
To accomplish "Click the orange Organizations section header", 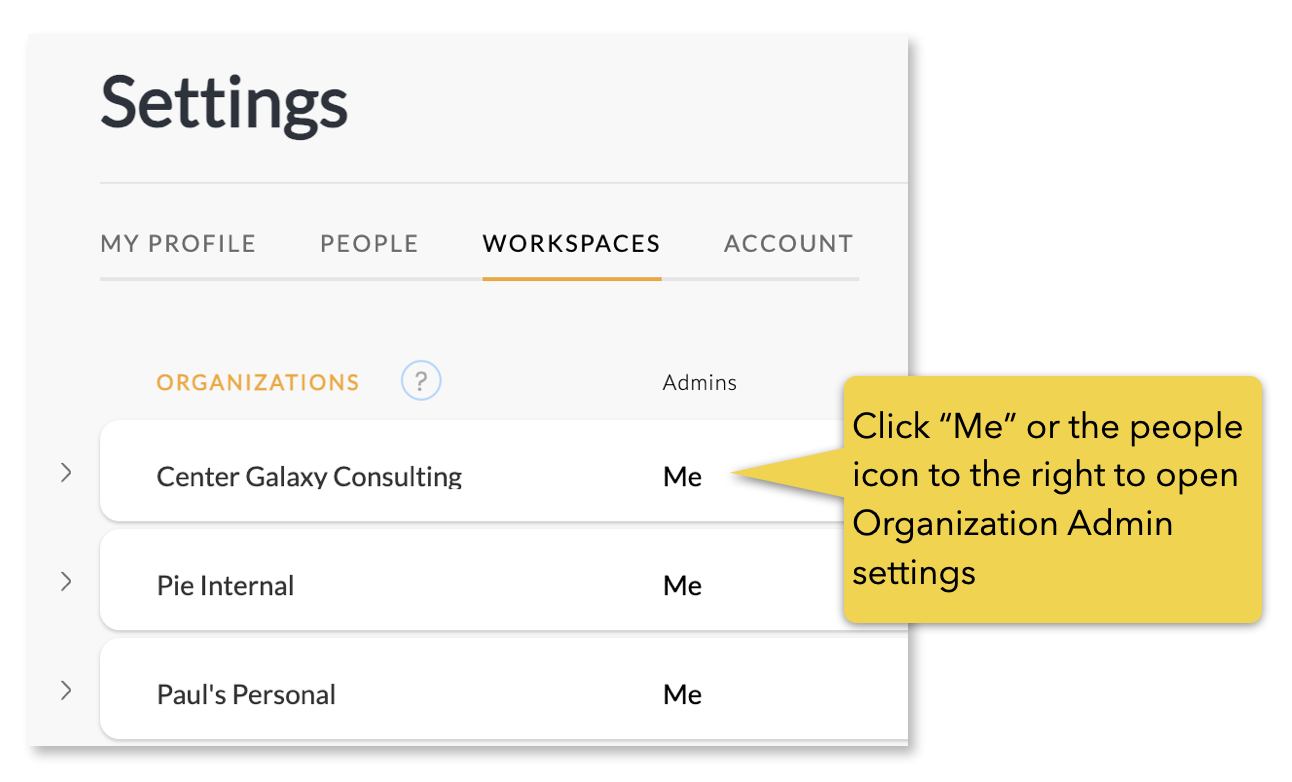I will [x=258, y=382].
